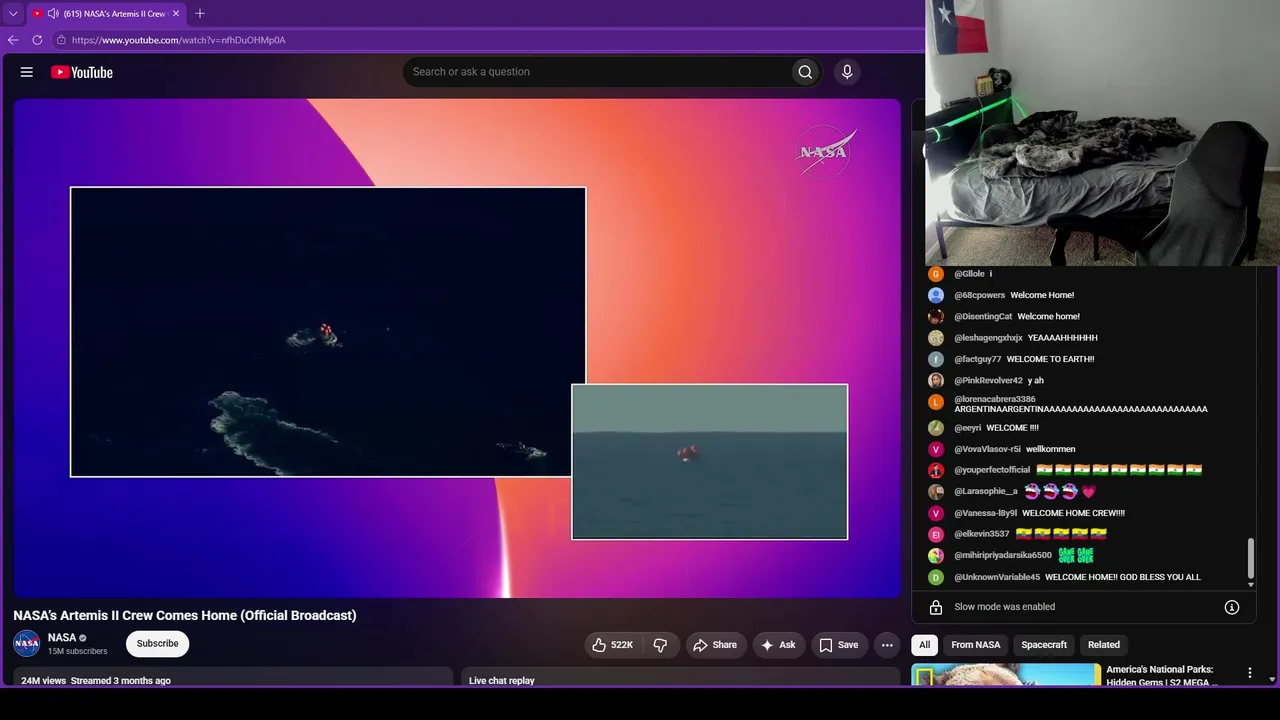Click the "24M views Streamed 3 months ago" text
1280x720 pixels.
(96, 681)
